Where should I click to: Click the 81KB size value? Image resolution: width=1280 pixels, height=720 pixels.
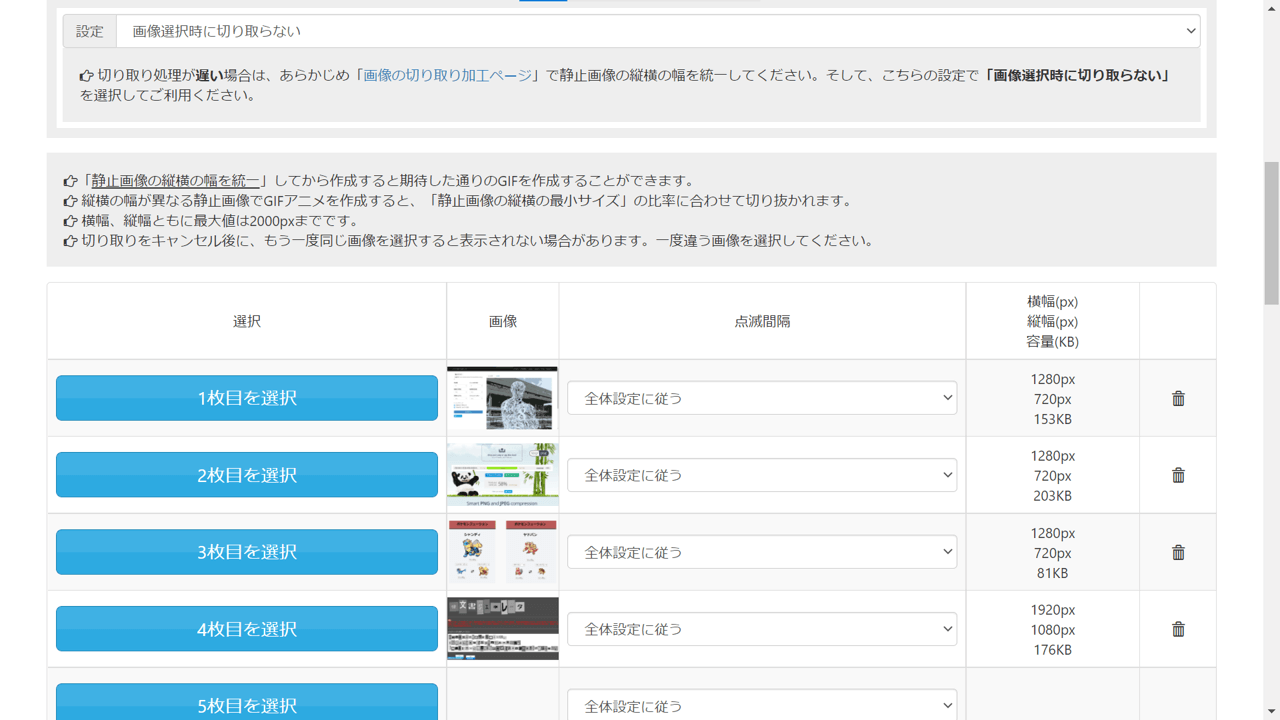pyautogui.click(x=1052, y=573)
